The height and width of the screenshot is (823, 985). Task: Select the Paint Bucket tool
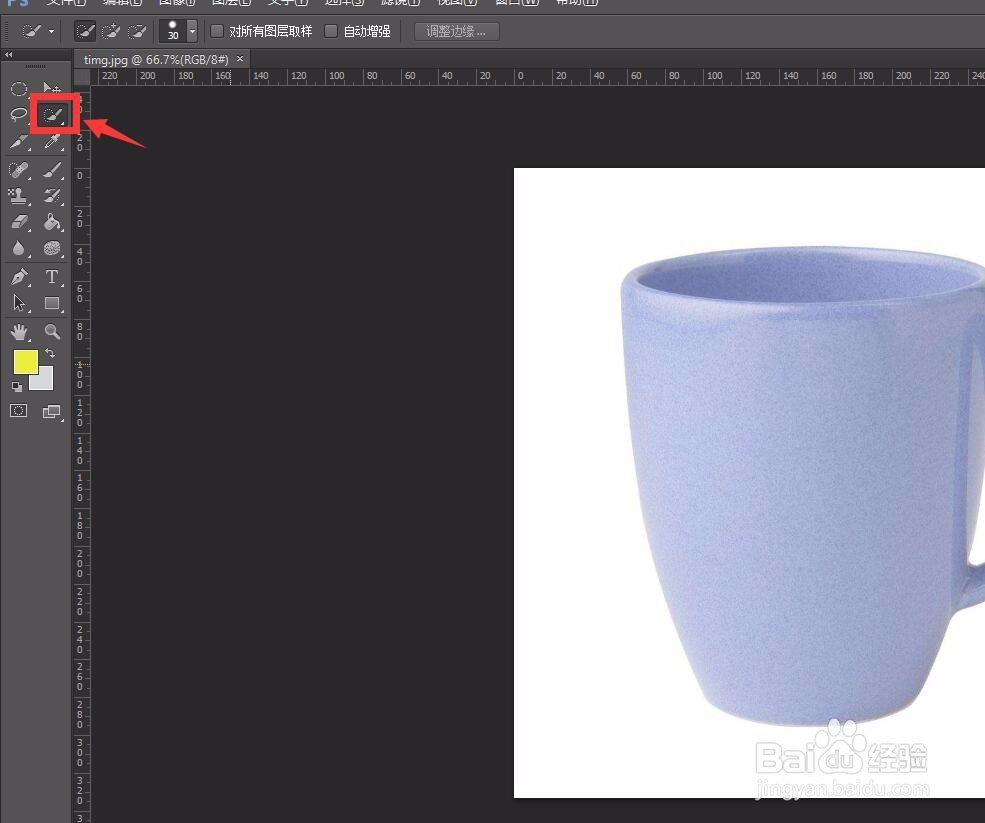(x=52, y=222)
